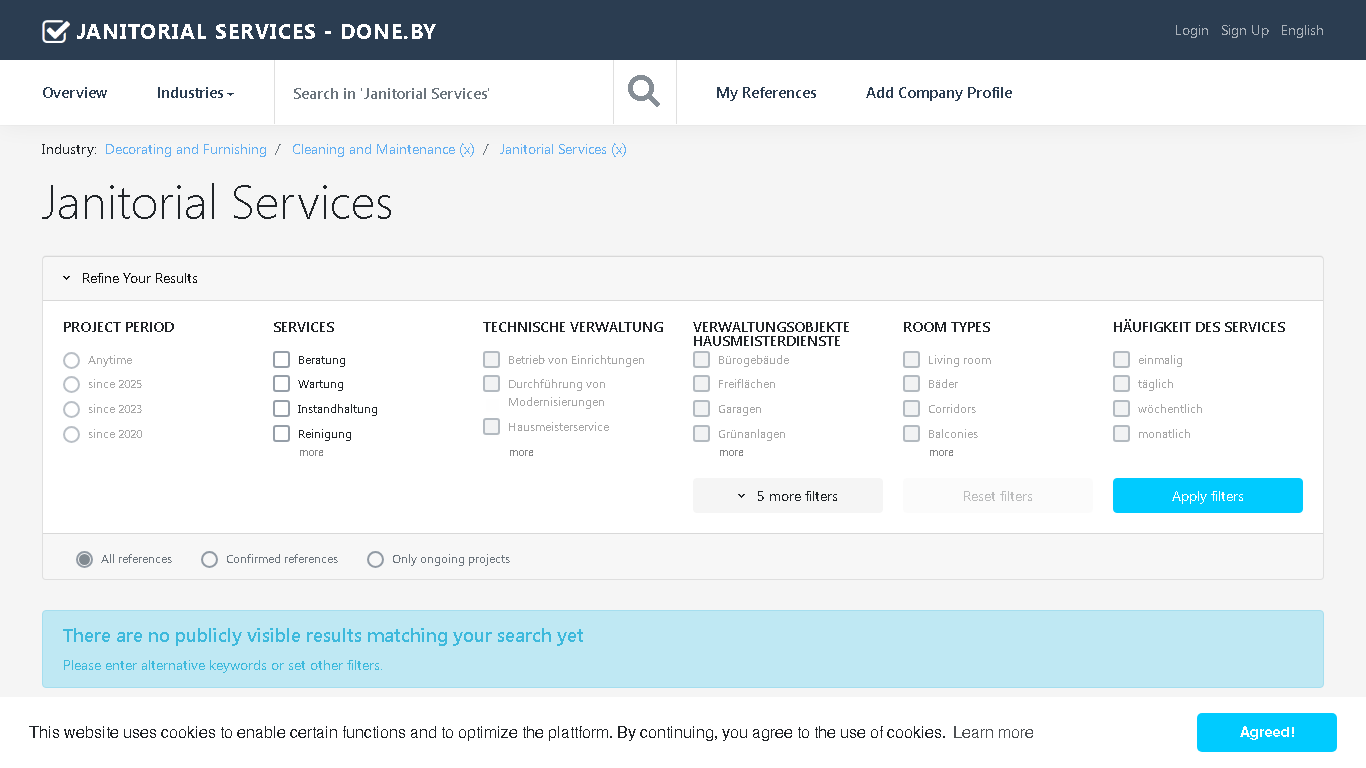Check the Bäder checkbox

click(911, 383)
